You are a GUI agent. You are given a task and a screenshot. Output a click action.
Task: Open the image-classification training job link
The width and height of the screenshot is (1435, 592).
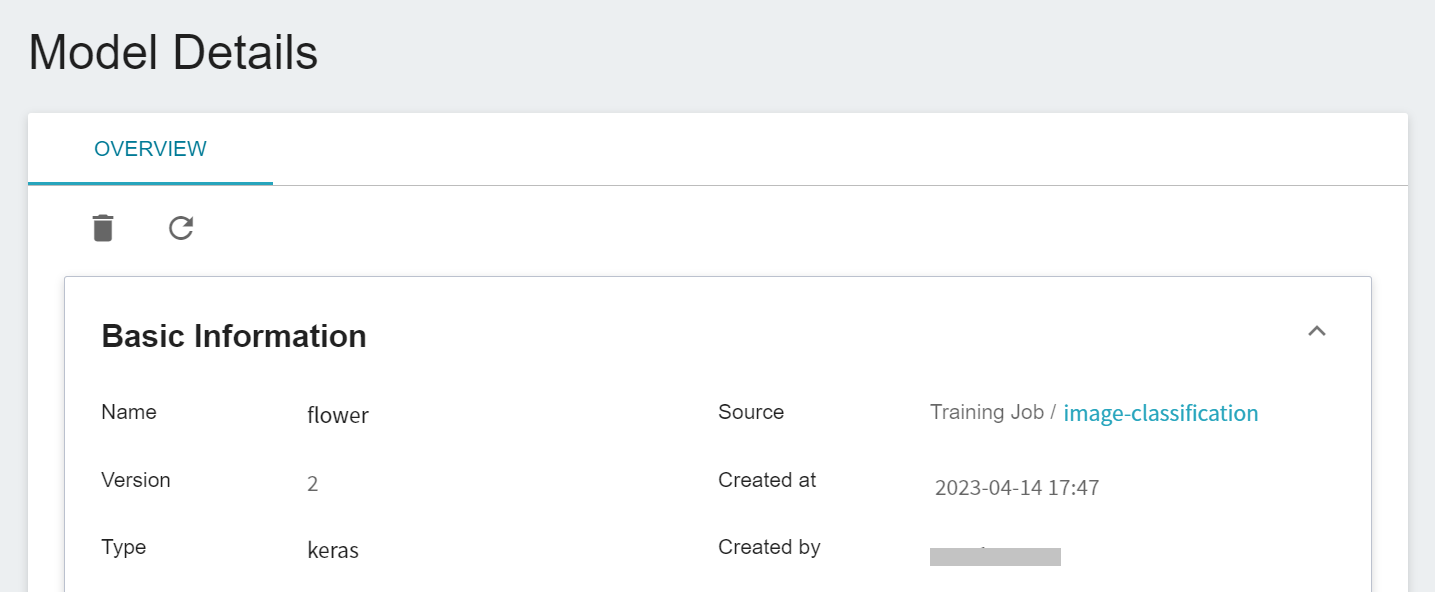coord(1160,413)
